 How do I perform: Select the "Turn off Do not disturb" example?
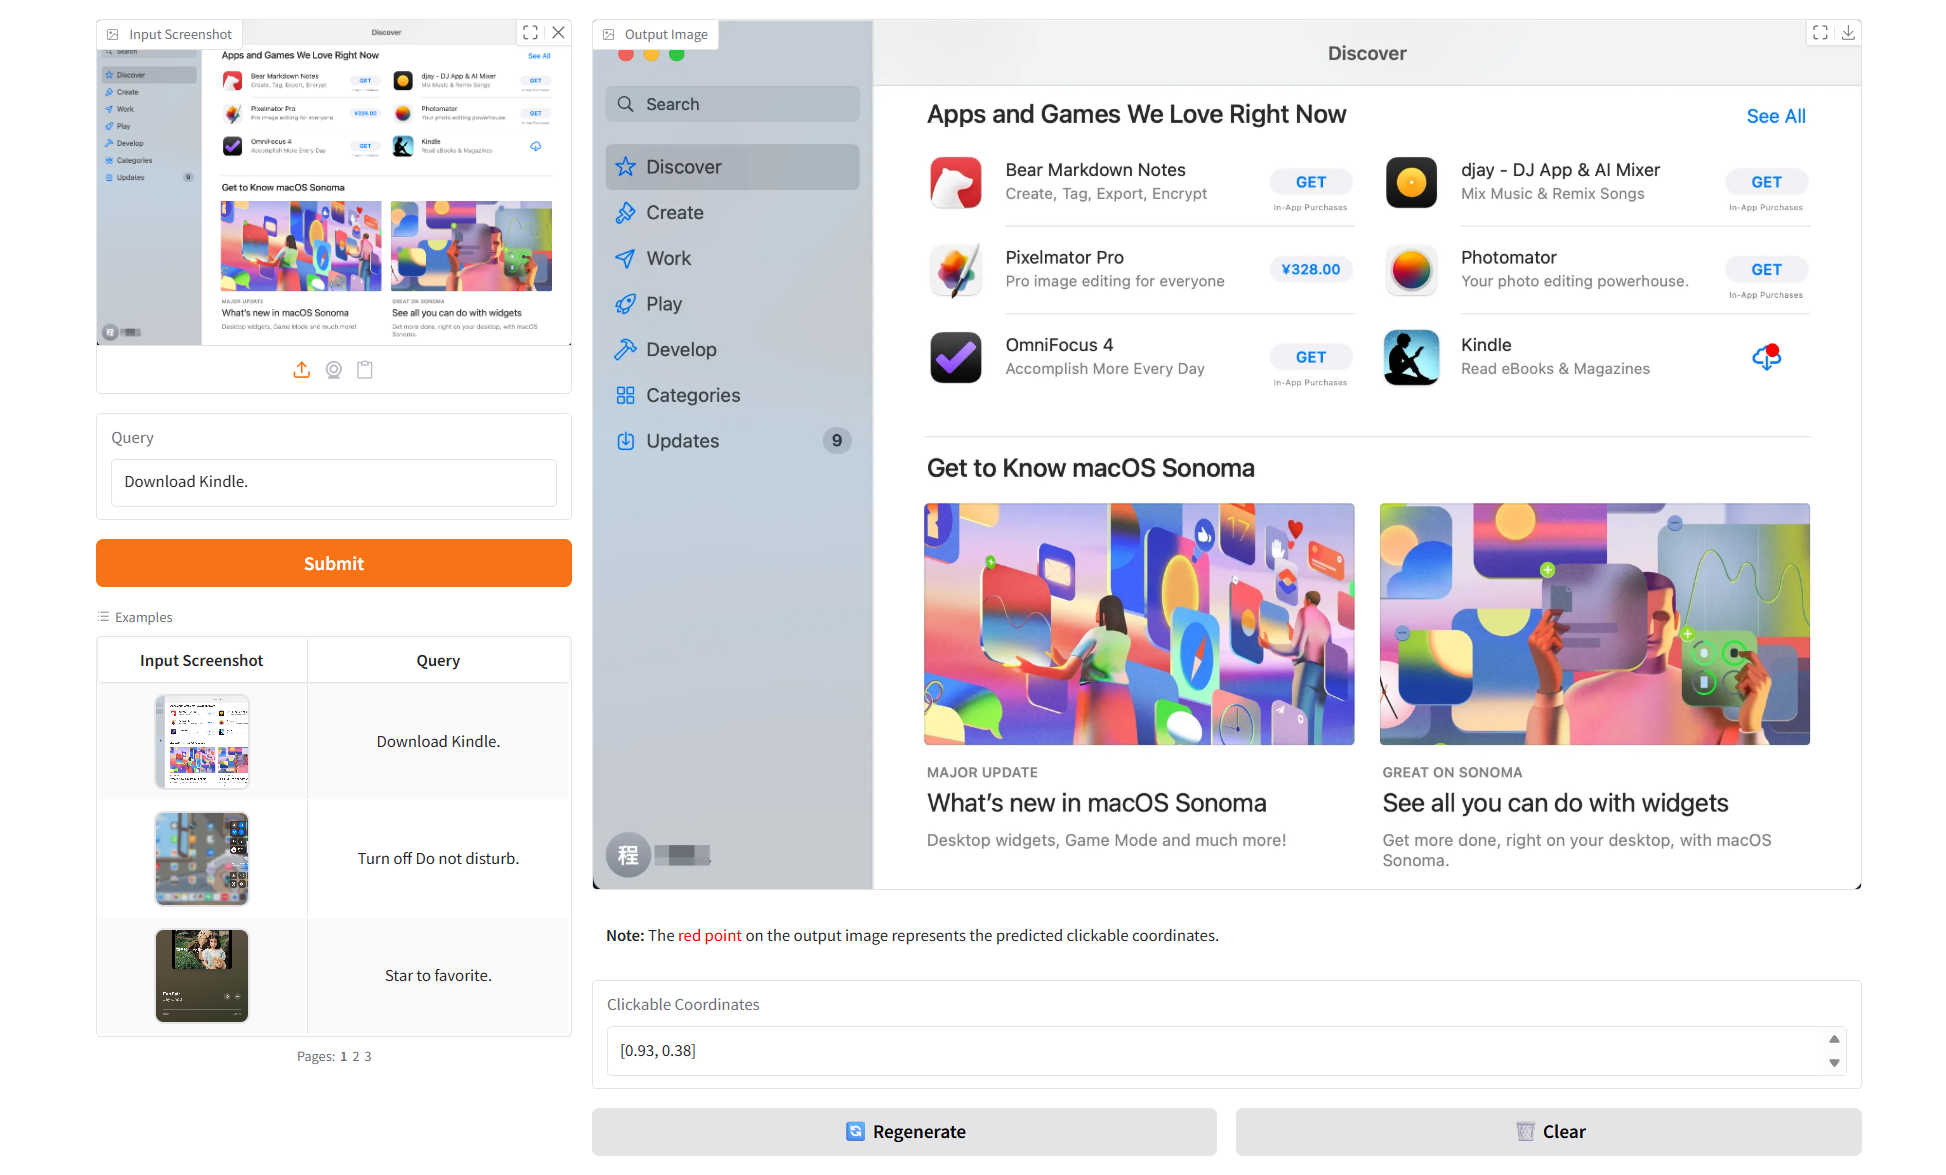point(438,858)
